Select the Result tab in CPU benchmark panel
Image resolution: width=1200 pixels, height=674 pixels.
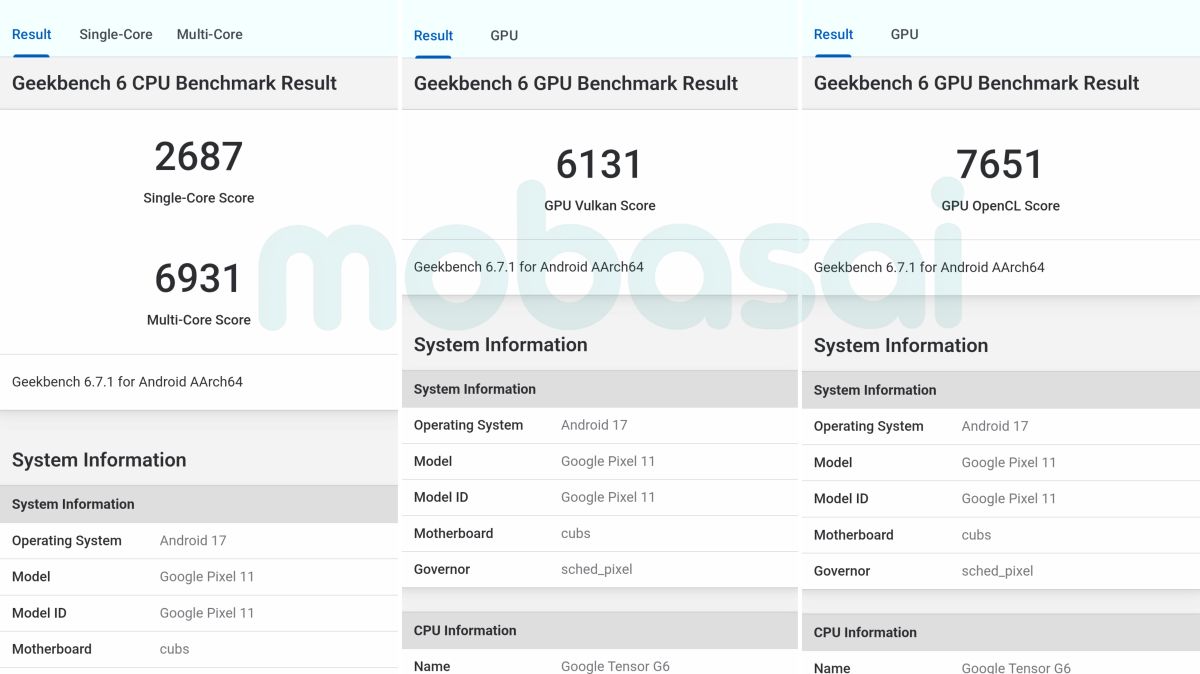coord(32,34)
